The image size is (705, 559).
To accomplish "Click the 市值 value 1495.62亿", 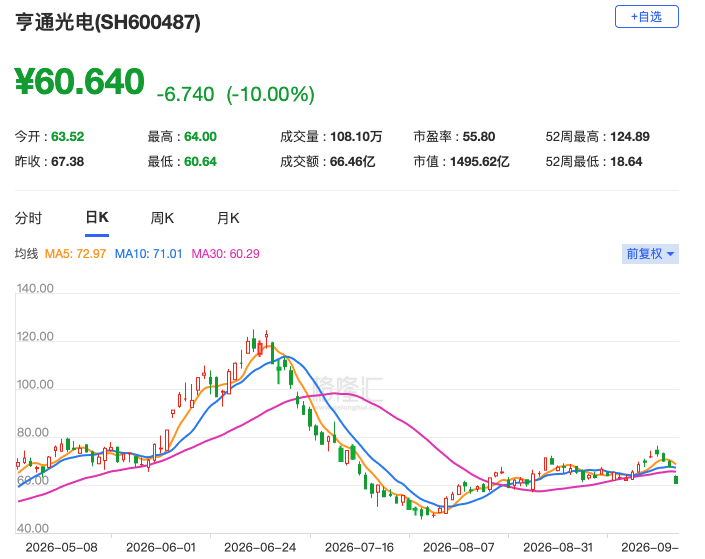I will pos(480,161).
